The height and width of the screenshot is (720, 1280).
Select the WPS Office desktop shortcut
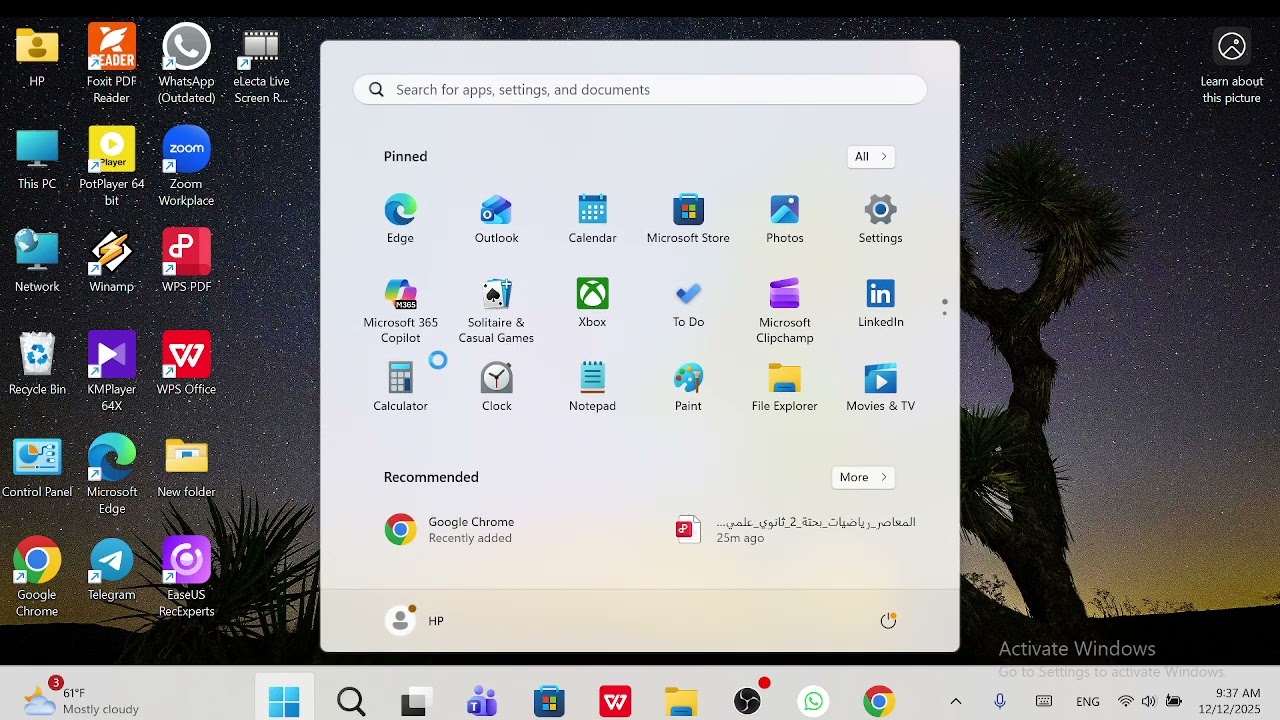tap(186, 365)
